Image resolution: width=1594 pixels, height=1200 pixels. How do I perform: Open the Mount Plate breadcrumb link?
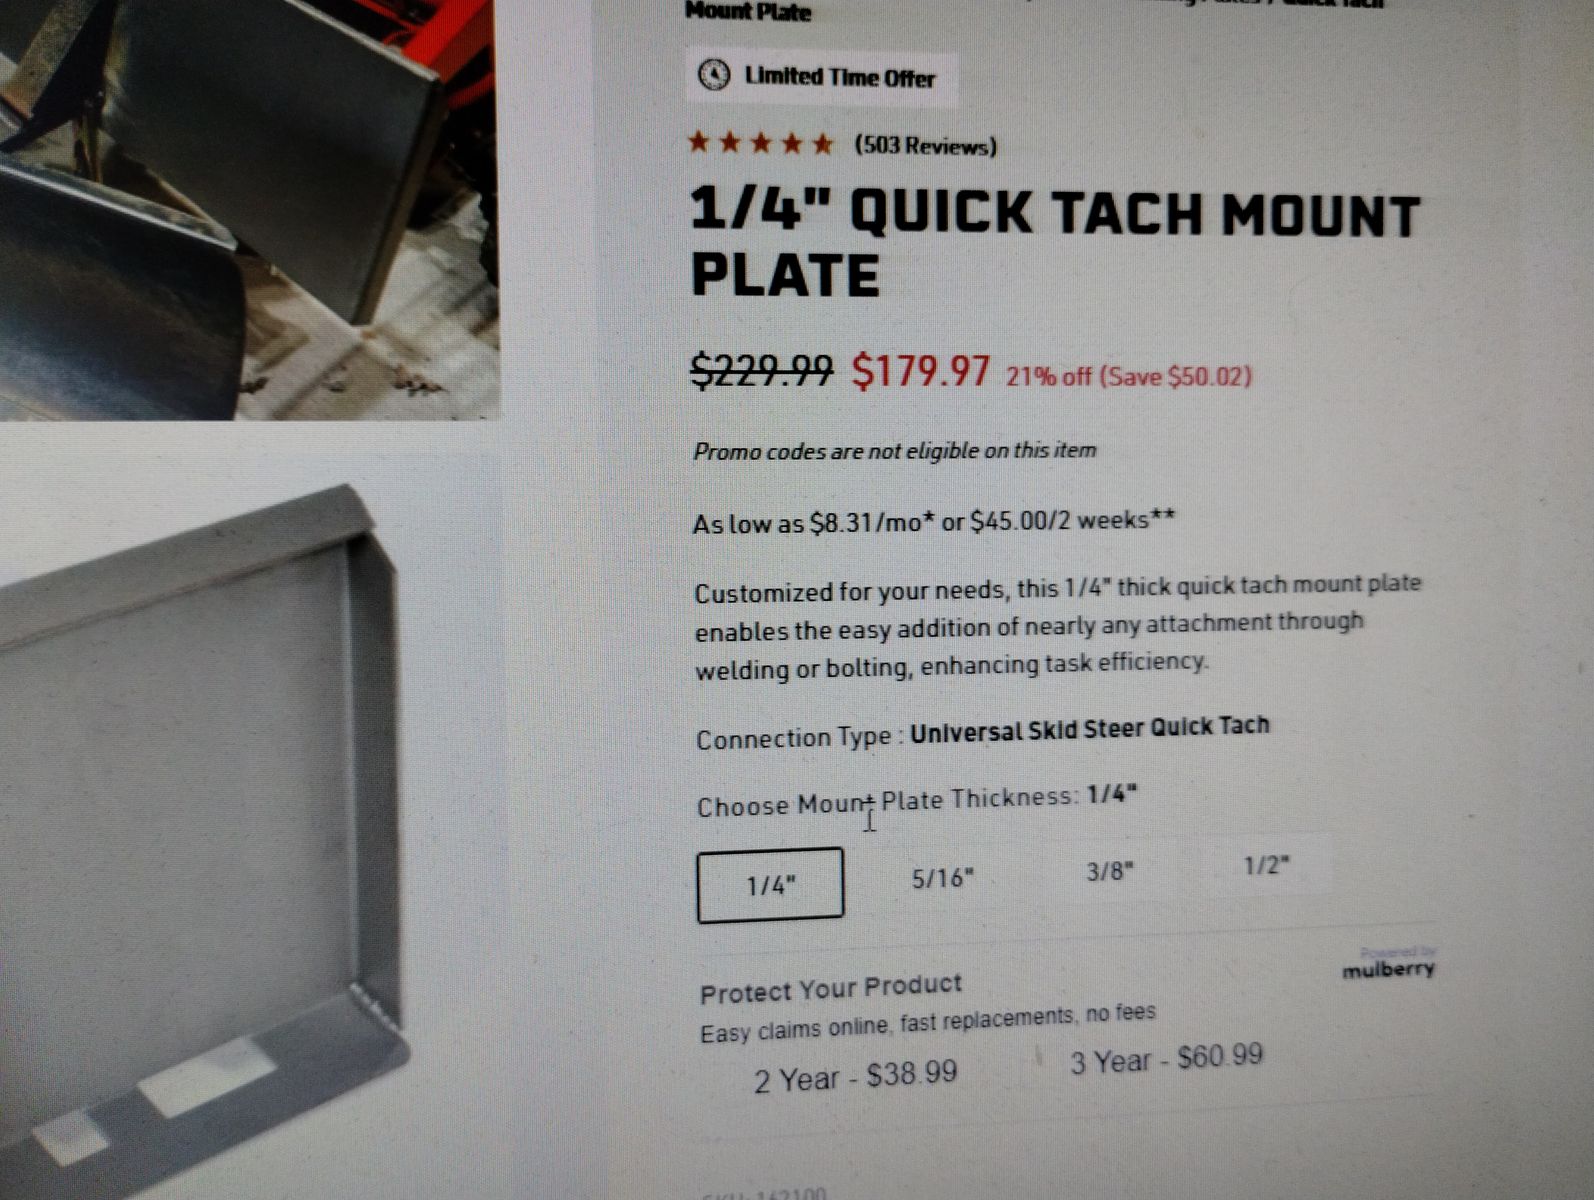click(x=748, y=11)
